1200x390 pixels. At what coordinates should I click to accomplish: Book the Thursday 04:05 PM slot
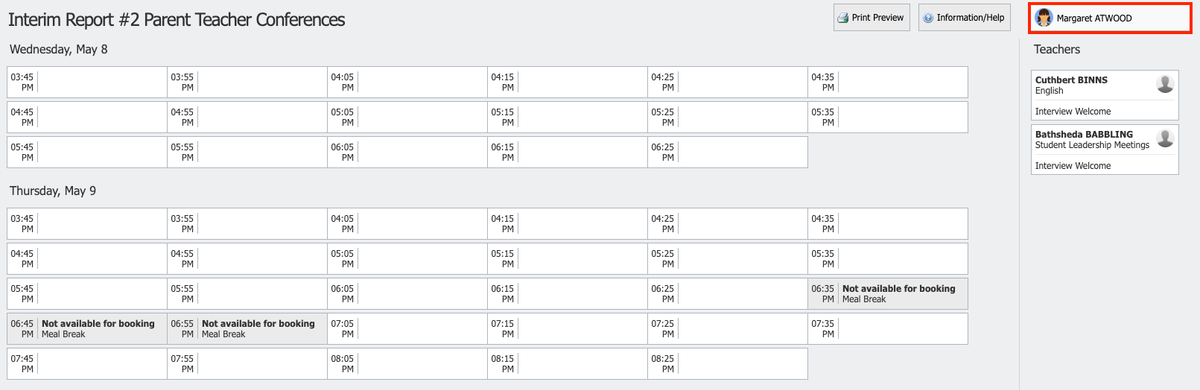[x=407, y=223]
